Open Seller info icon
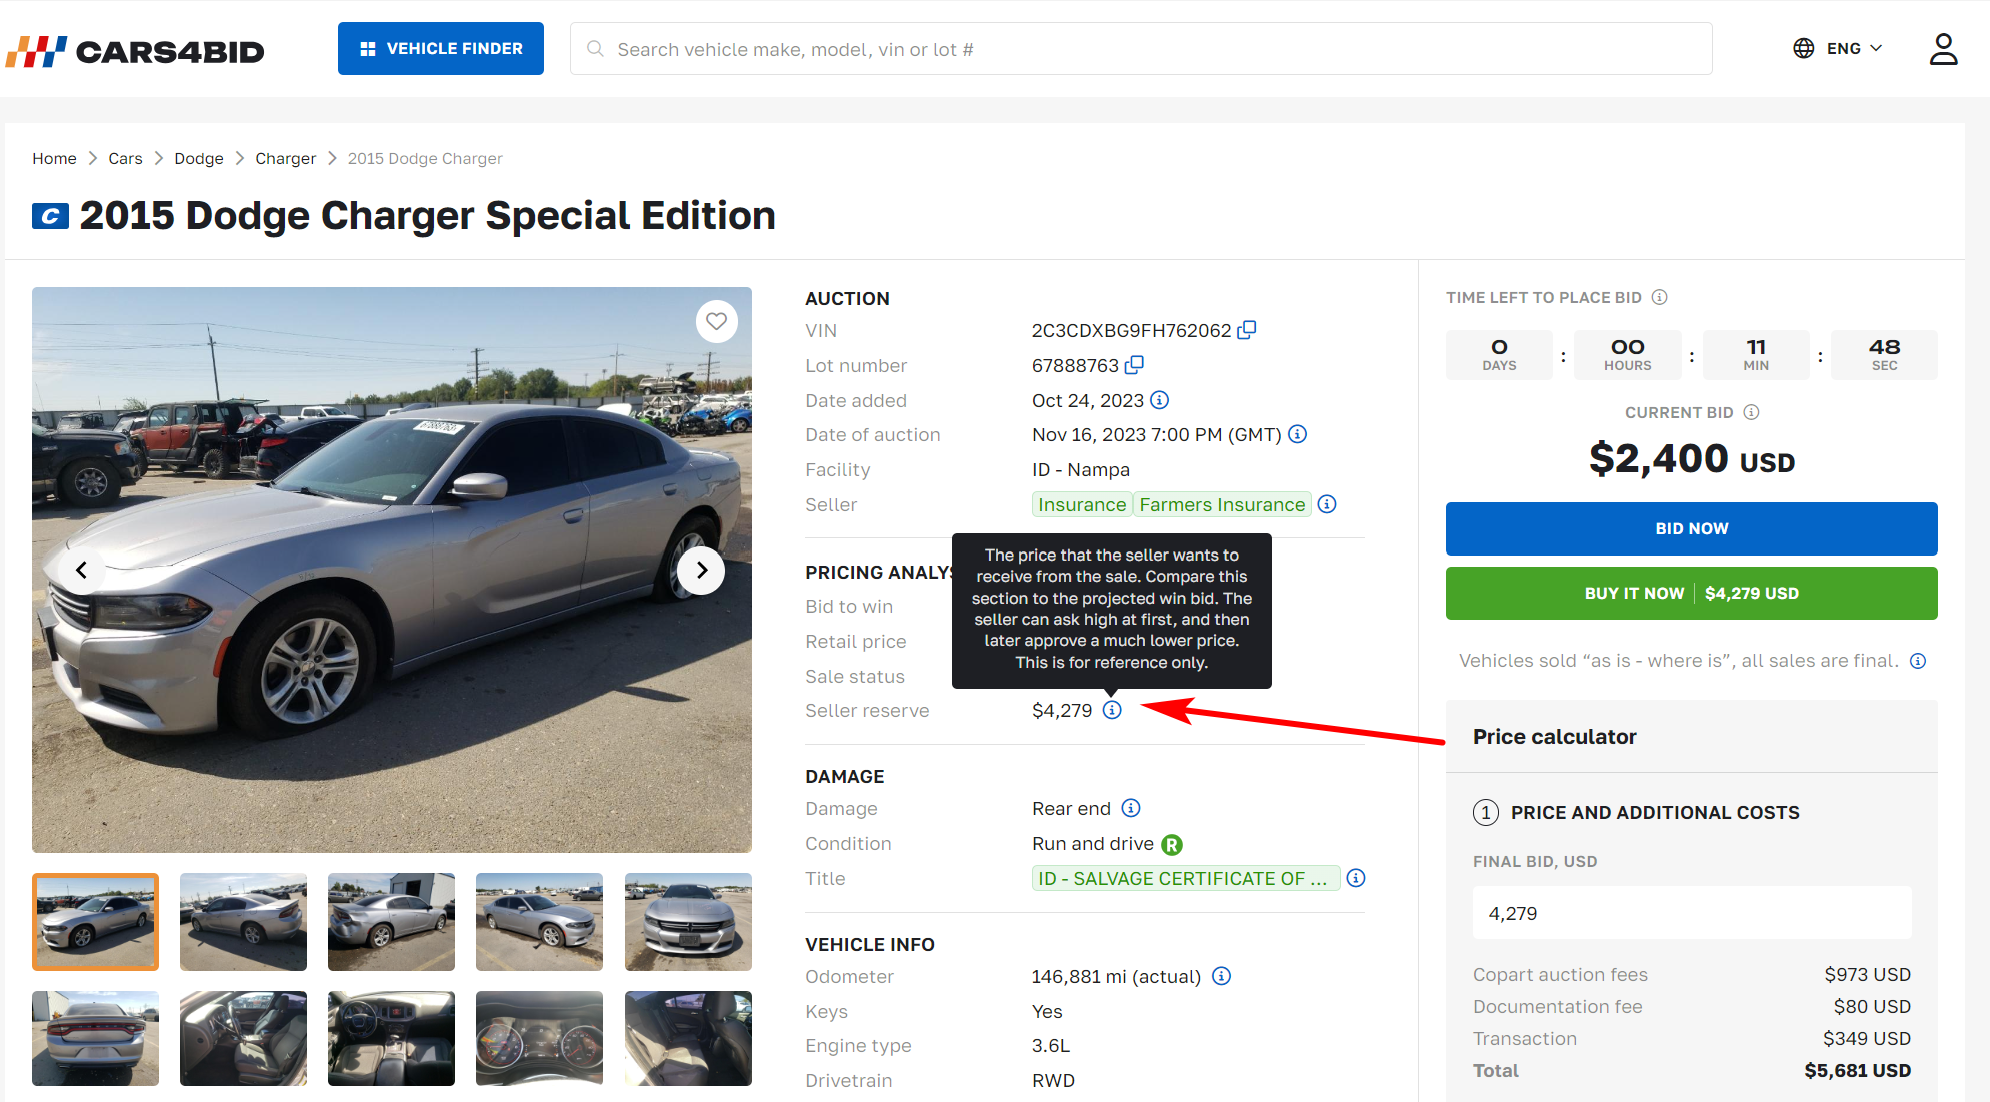1990x1102 pixels. [x=1327, y=504]
